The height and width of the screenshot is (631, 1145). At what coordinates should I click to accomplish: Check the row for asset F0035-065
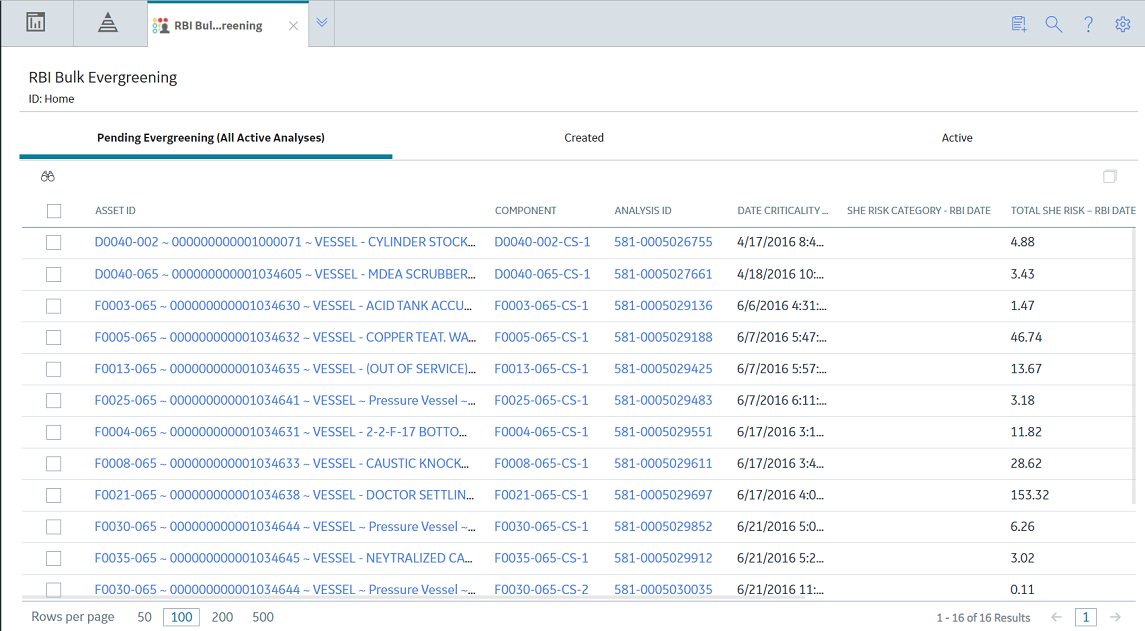(x=54, y=559)
